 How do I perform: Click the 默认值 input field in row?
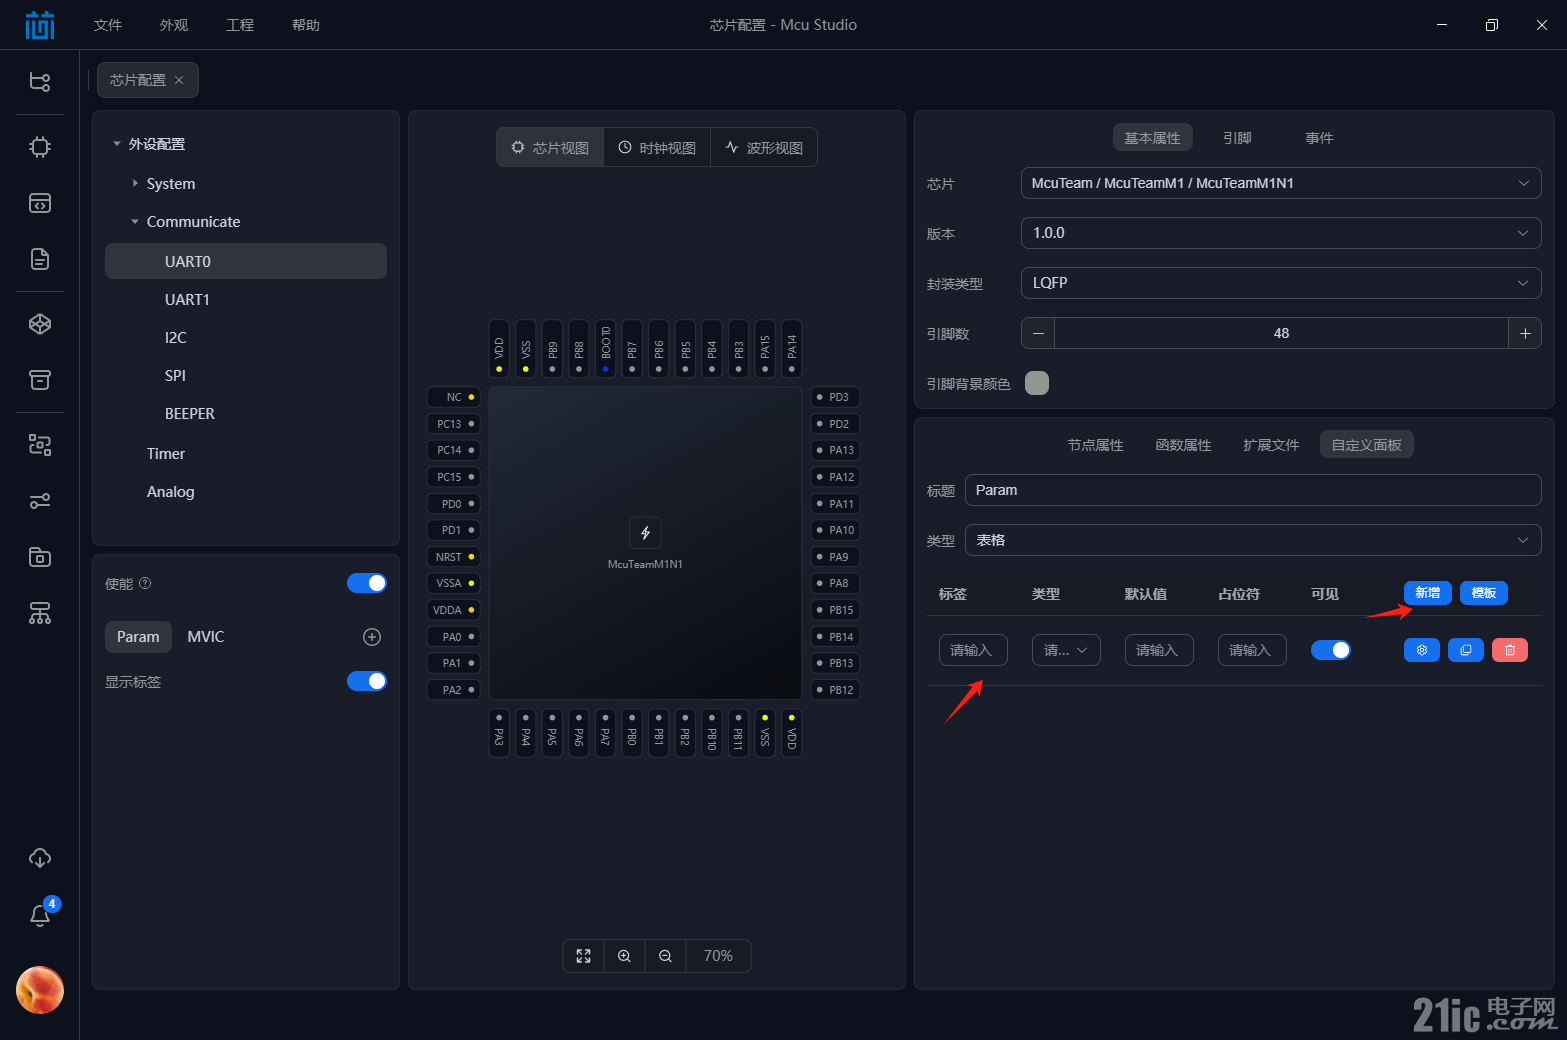1159,650
